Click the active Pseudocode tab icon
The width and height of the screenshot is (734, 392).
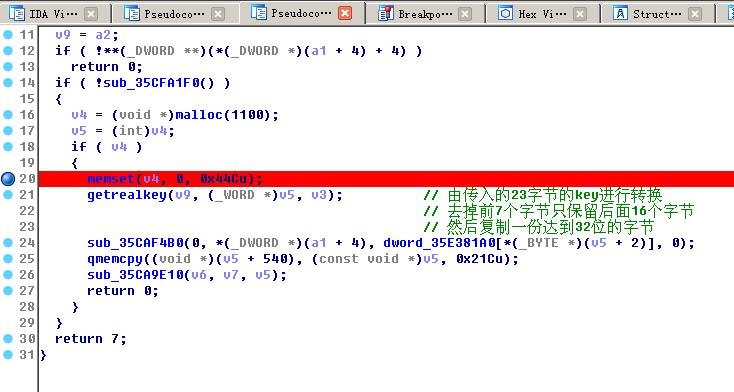coord(258,13)
